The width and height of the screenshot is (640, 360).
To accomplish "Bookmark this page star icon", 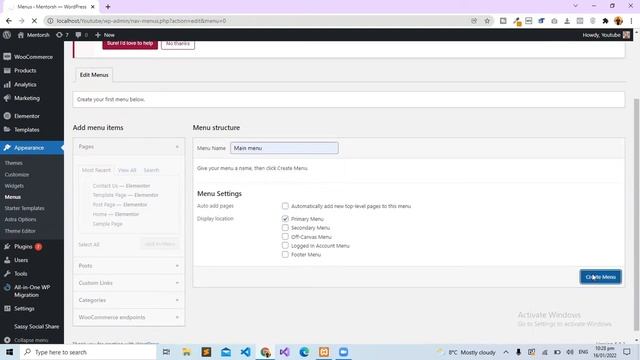I will tap(487, 21).
